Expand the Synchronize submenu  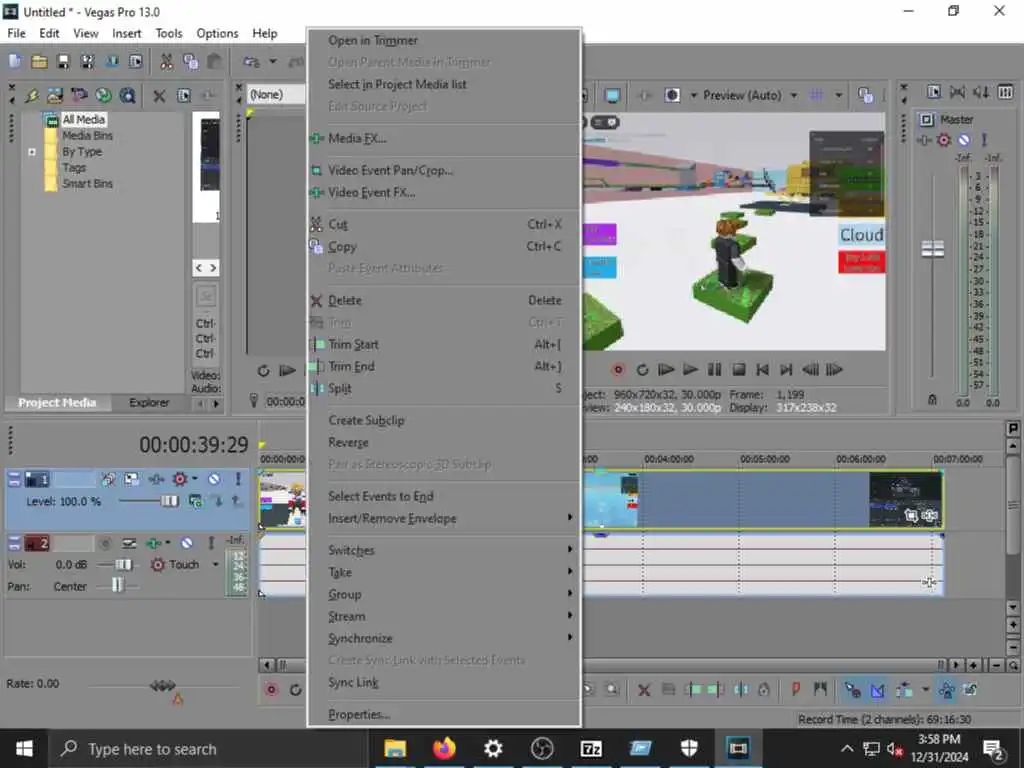[x=444, y=638]
